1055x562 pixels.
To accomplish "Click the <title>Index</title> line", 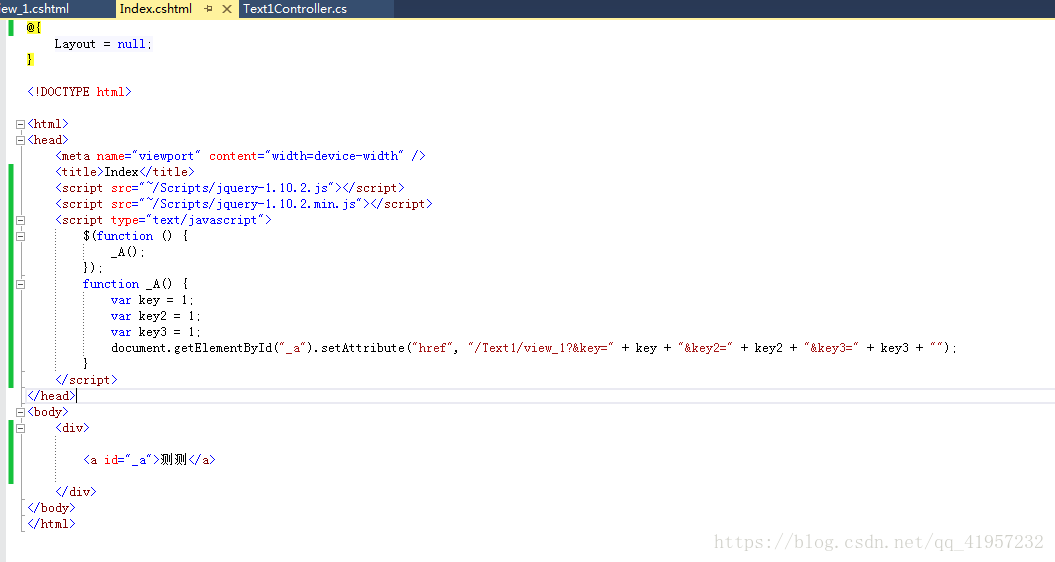I will click(124, 172).
